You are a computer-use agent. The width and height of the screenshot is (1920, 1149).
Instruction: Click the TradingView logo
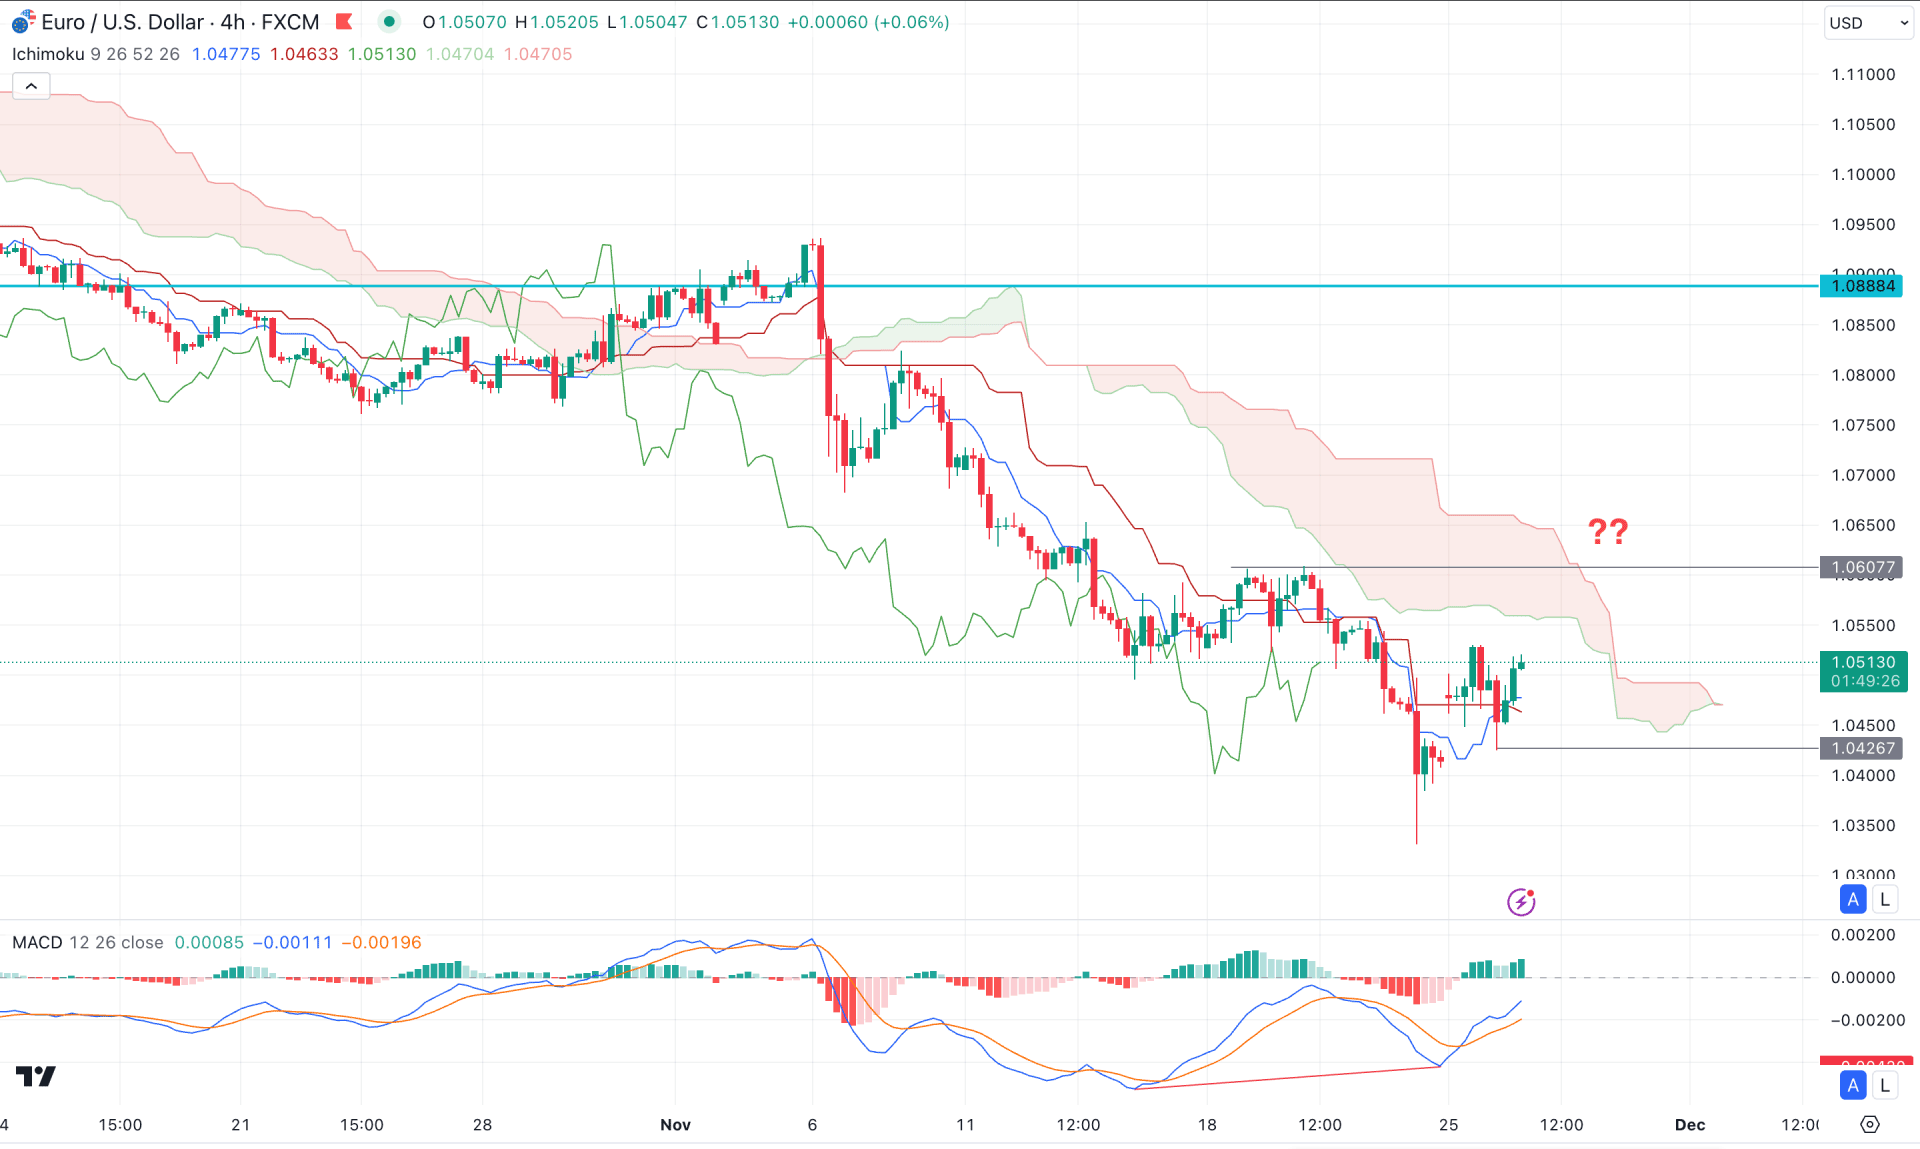point(36,1076)
